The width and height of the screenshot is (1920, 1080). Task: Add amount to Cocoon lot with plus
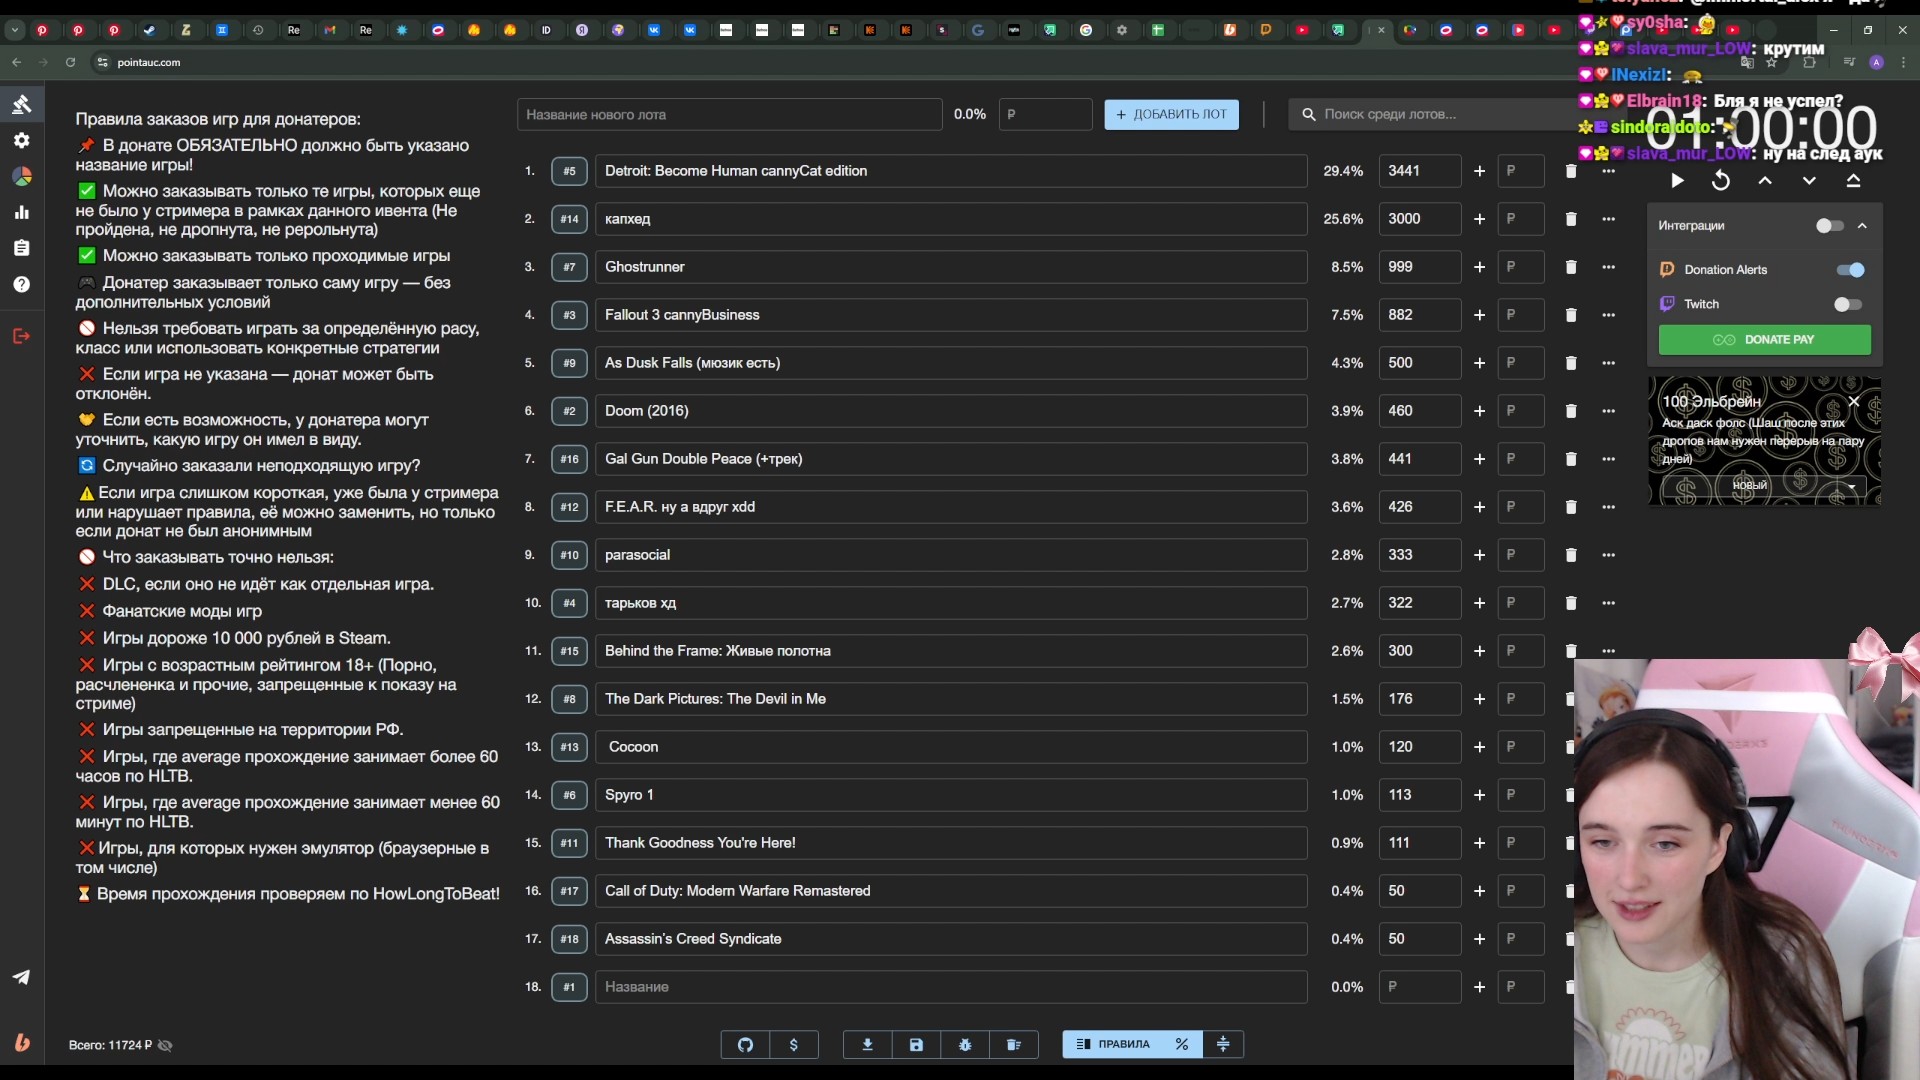(x=1479, y=747)
